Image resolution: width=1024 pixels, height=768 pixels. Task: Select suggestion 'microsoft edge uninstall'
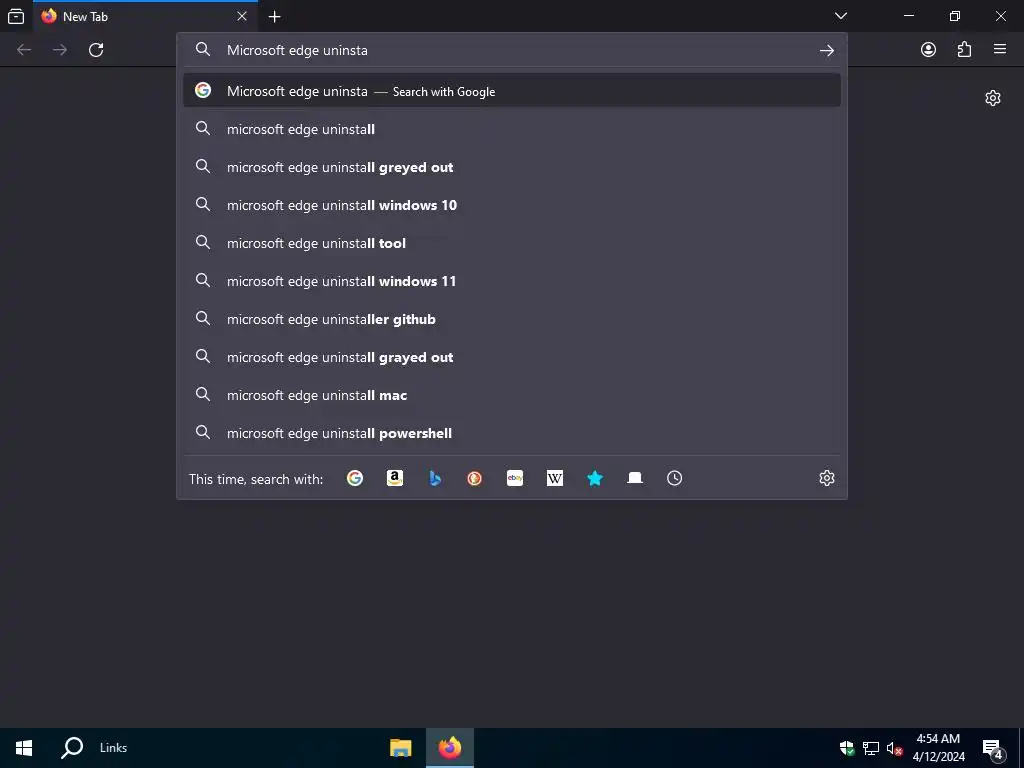click(x=512, y=129)
